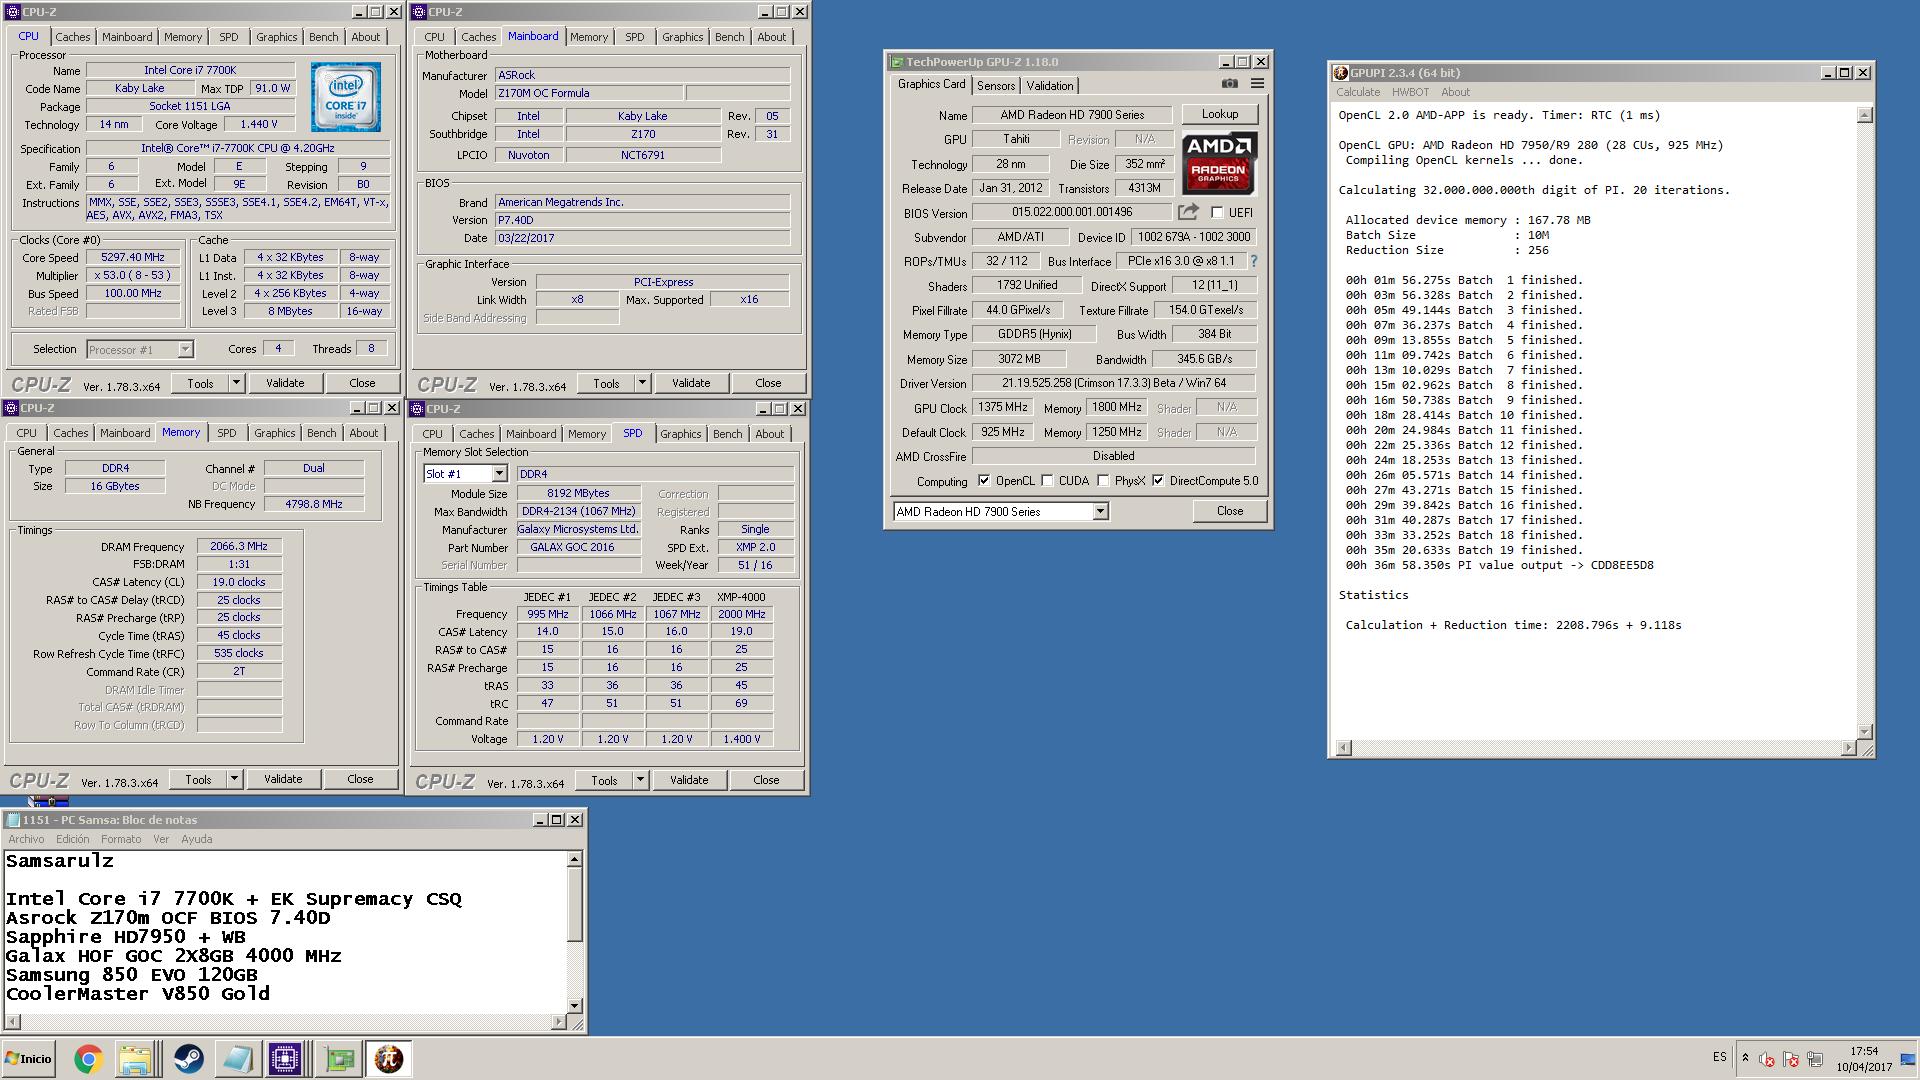Open the Bench tab in the CPU window

323,37
